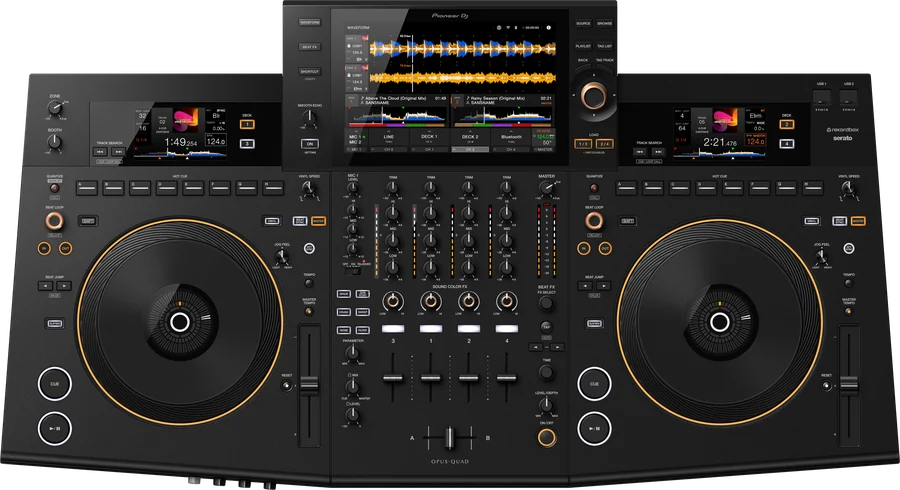Image resolution: width=900 pixels, height=490 pixels.
Task: Set loop IN point on right deck
Action: click(x=584, y=248)
